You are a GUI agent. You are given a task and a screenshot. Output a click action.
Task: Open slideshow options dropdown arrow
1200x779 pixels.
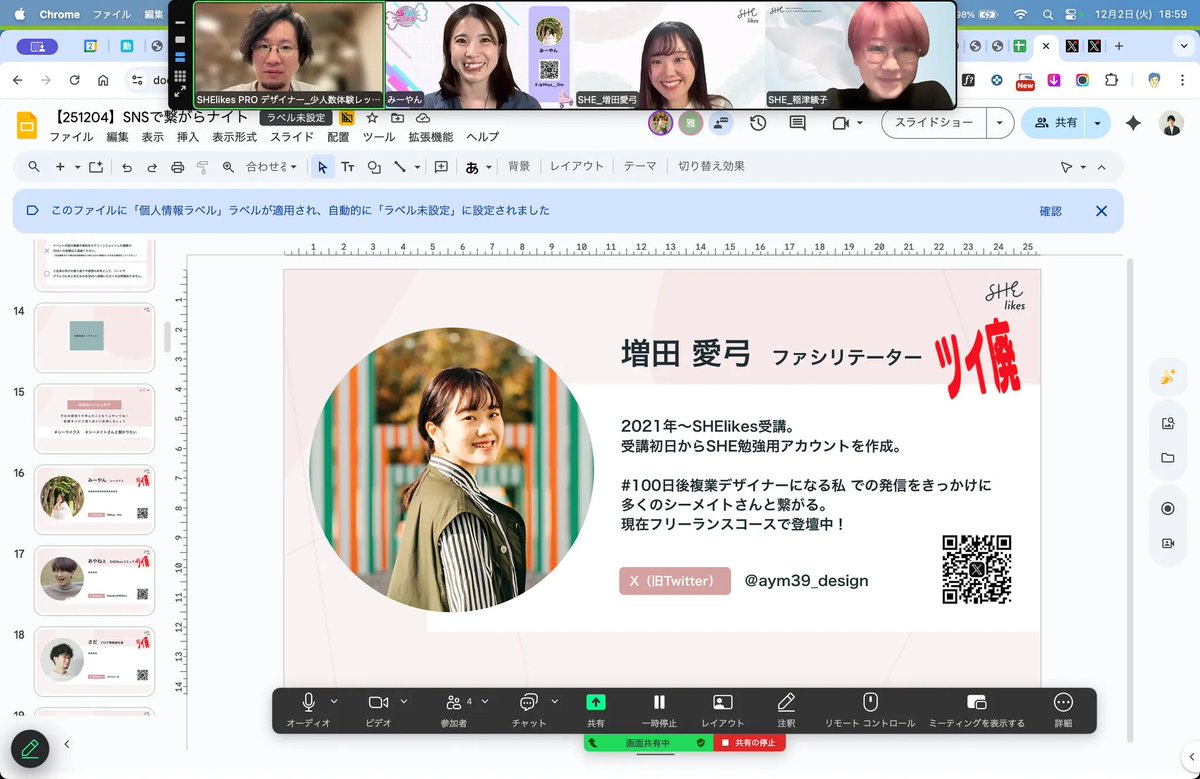coord(1000,122)
